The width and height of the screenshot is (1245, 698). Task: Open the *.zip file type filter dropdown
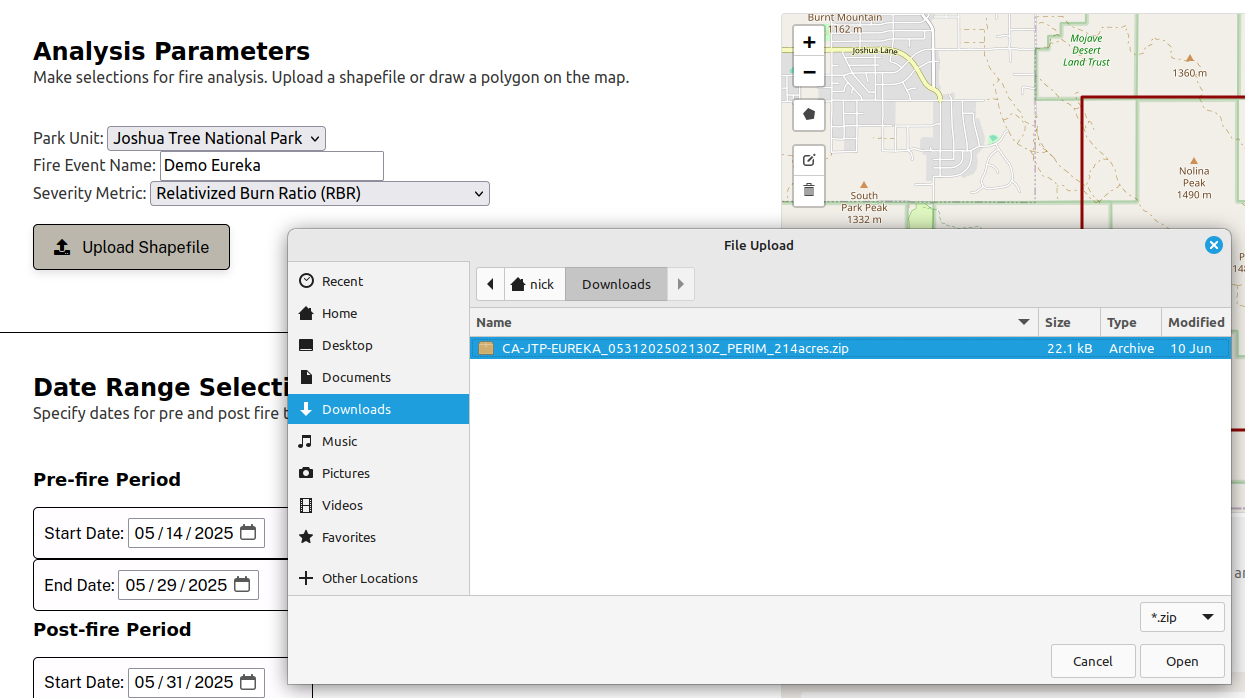1181,617
